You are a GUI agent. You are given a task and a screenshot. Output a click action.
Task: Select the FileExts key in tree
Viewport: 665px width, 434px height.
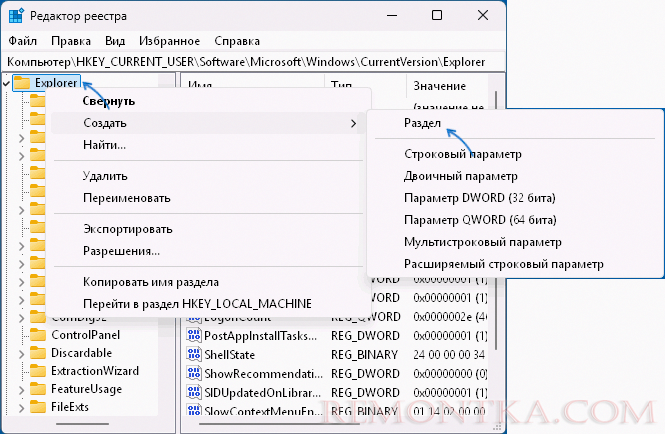click(x=70, y=407)
